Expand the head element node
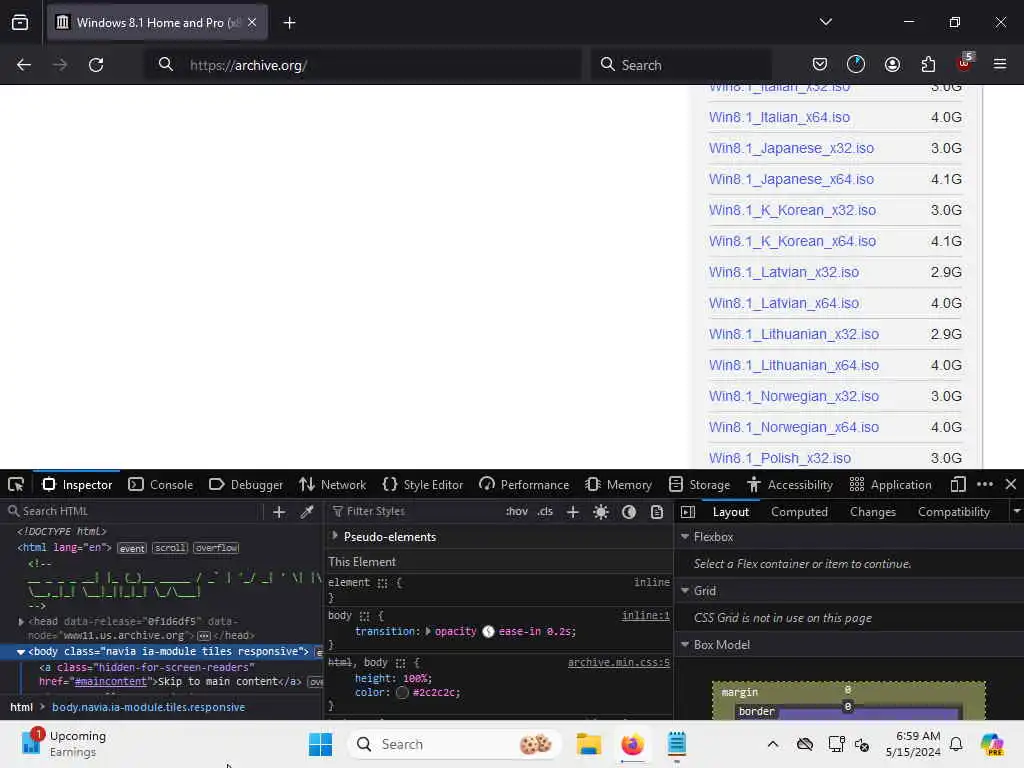This screenshot has height=768, width=1024. 21,622
